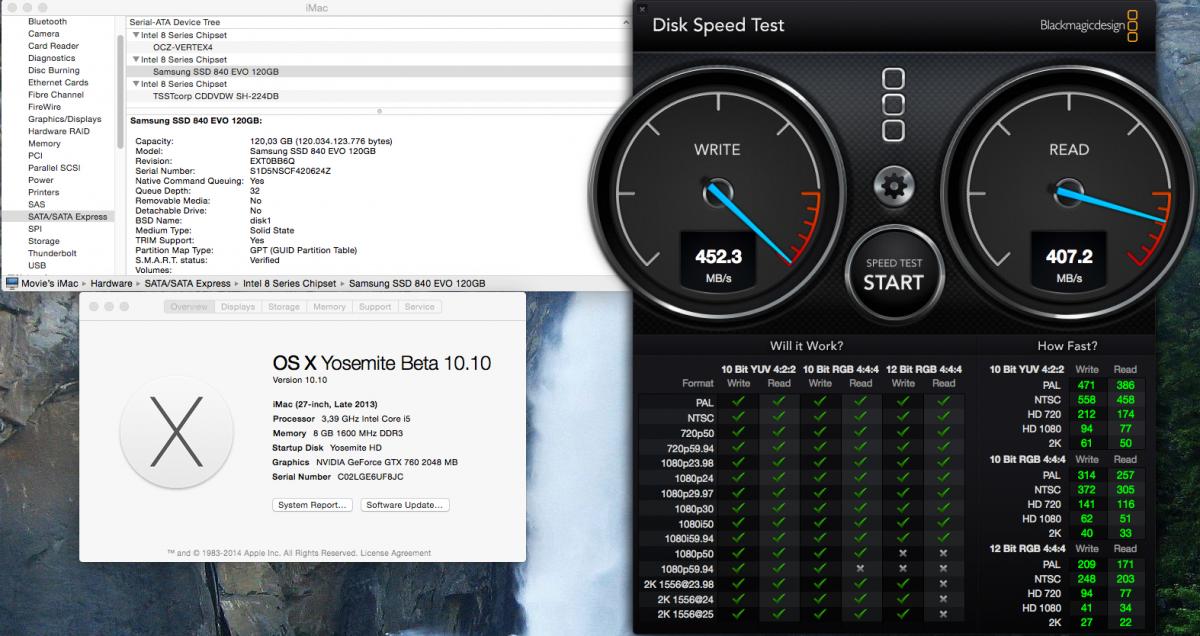This screenshot has width=1200, height=636.
Task: Select Storage in System Report sidebar
Action: (x=44, y=241)
